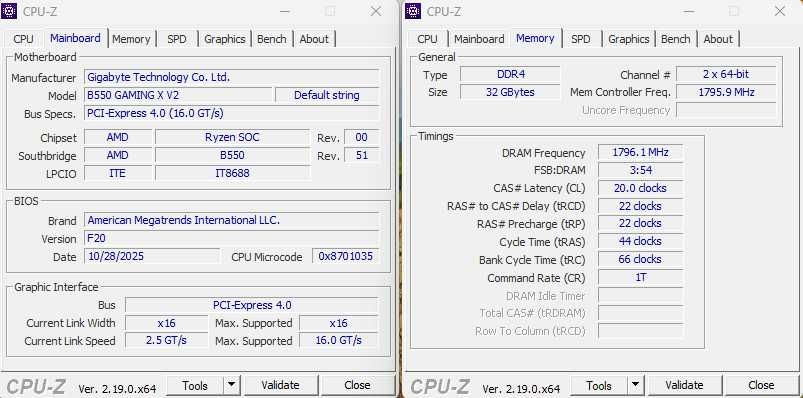Open About tab in left CPU-Z window

tap(314, 39)
